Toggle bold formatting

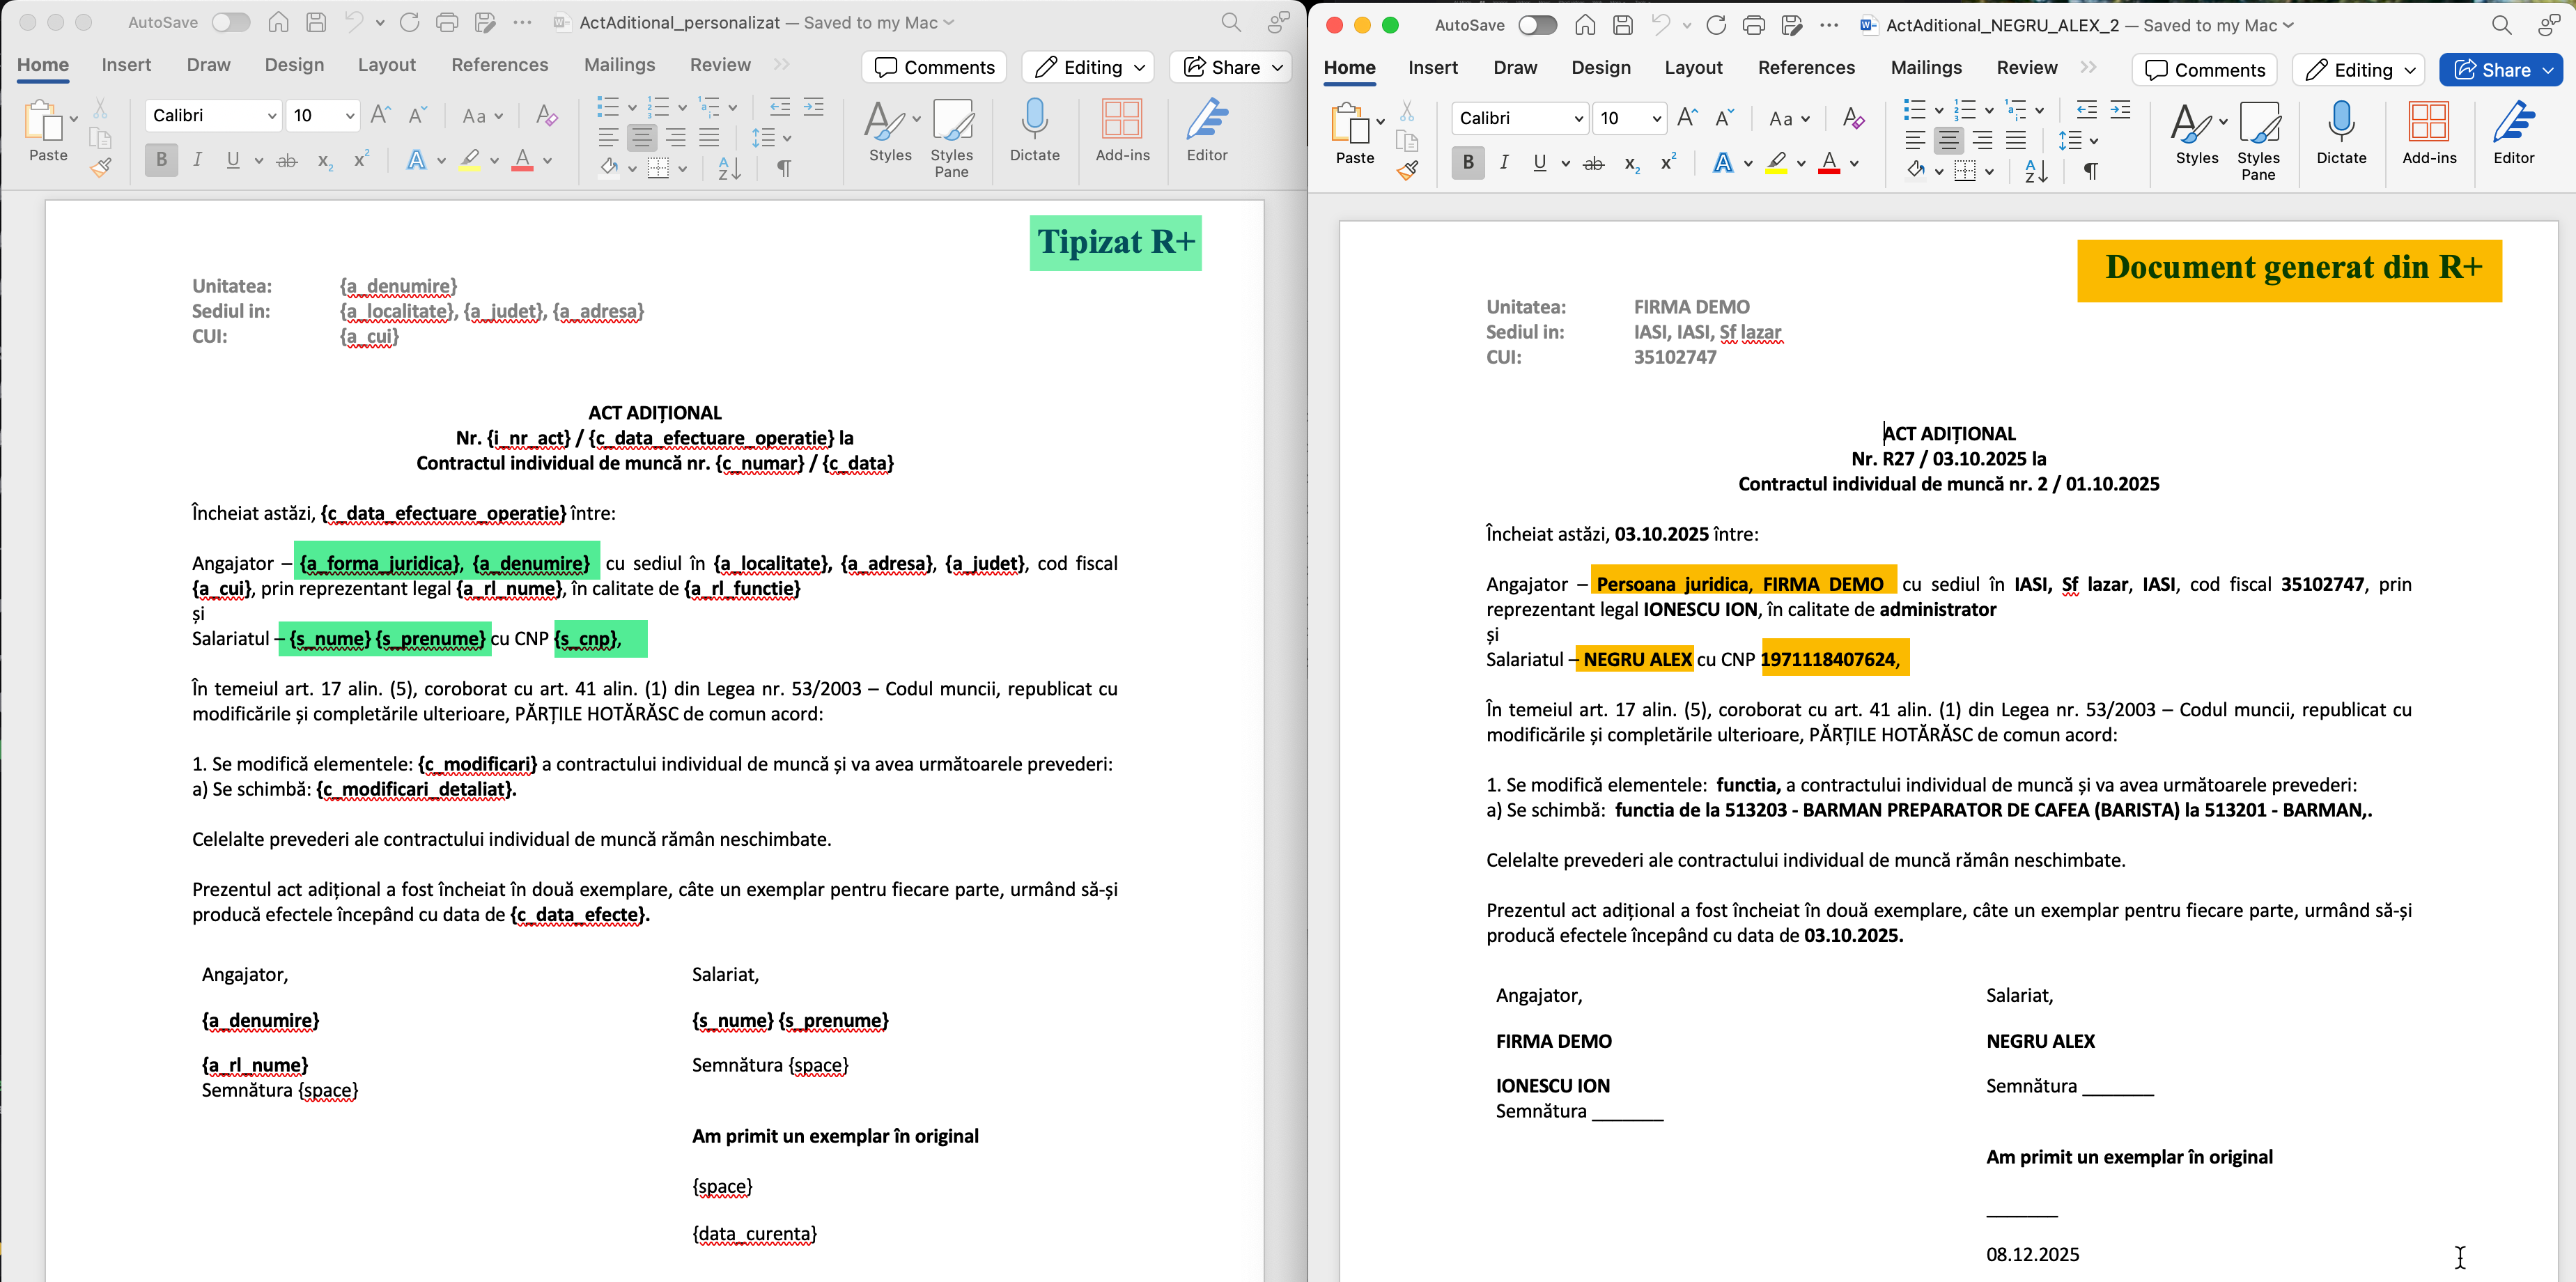coord(160,159)
